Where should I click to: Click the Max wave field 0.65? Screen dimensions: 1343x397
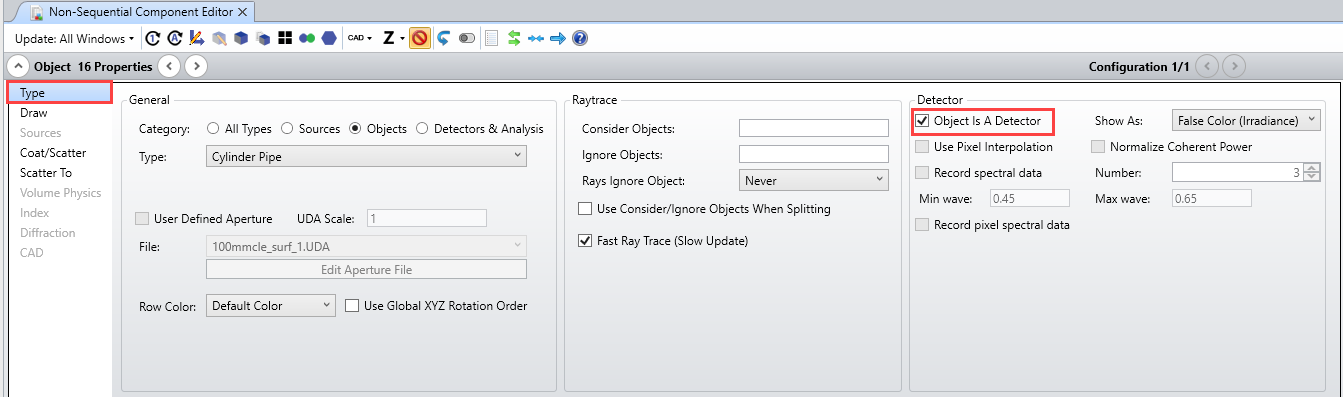(1211, 199)
